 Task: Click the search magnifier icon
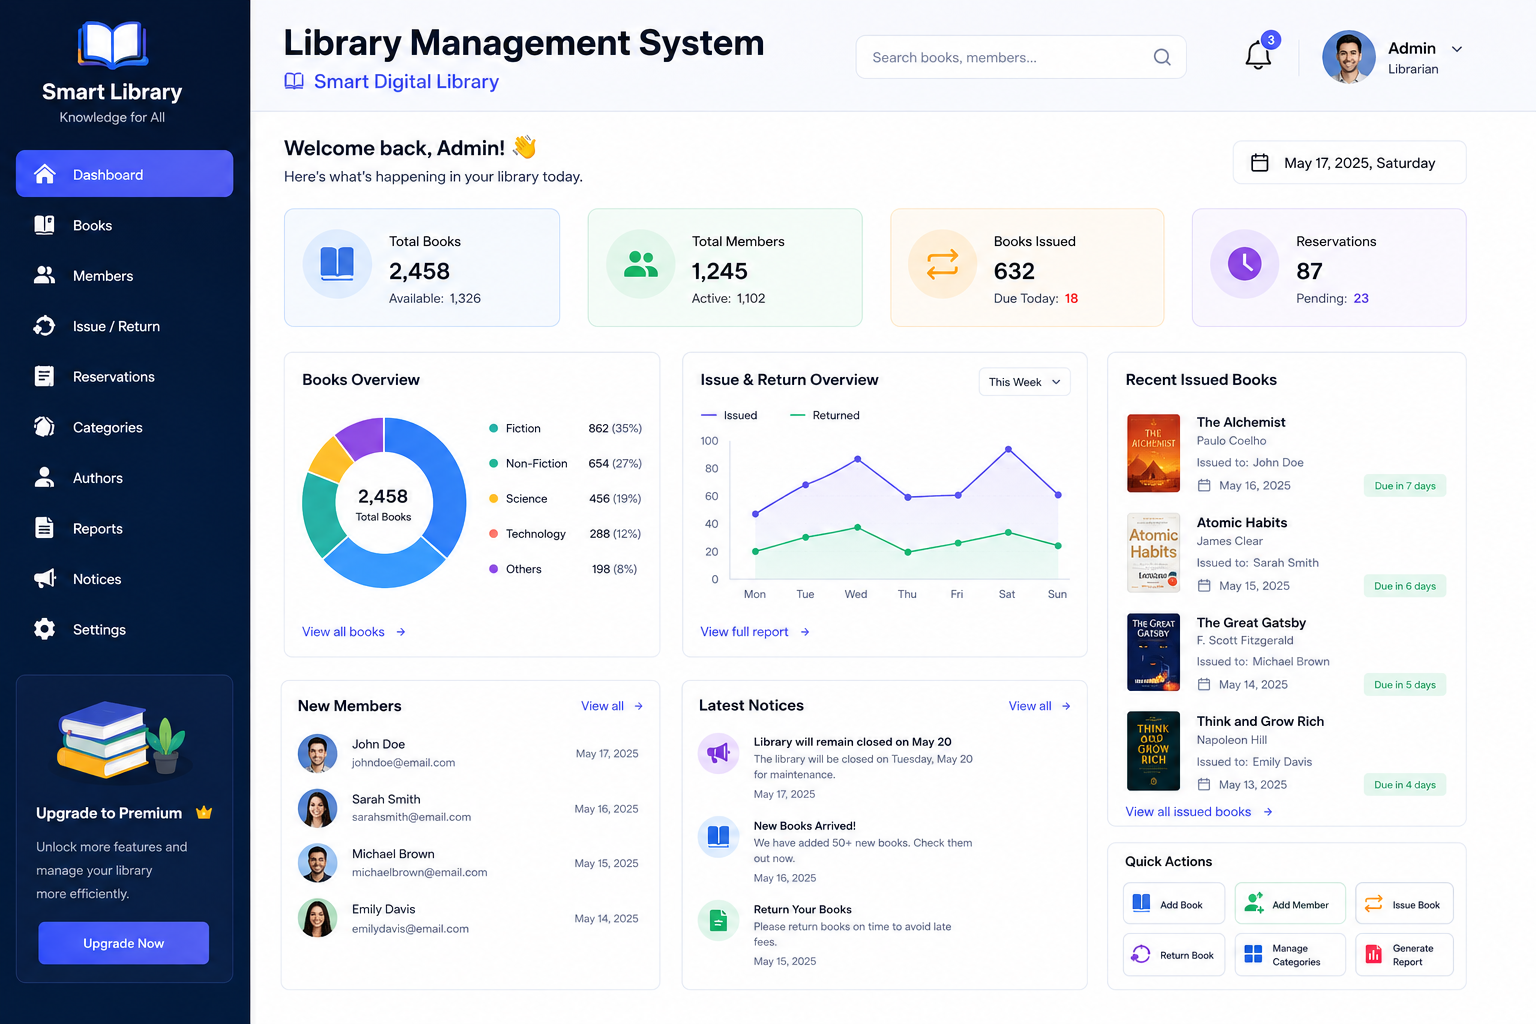(1162, 57)
